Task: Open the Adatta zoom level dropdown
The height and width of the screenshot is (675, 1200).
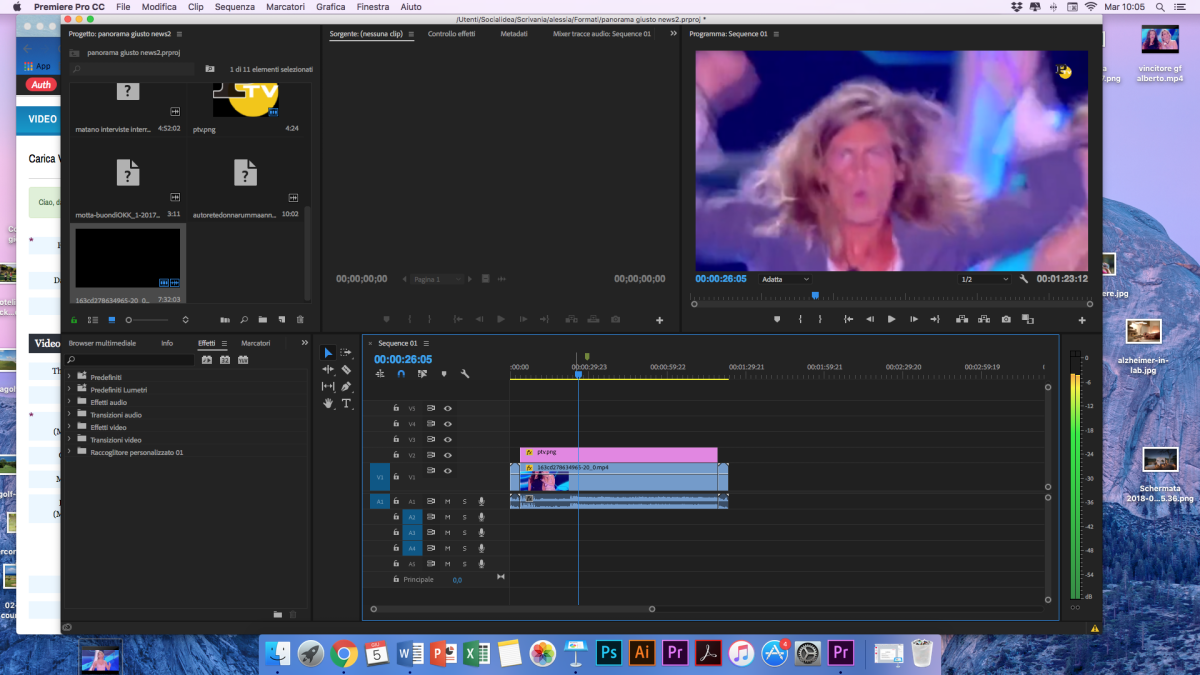Action: [786, 279]
